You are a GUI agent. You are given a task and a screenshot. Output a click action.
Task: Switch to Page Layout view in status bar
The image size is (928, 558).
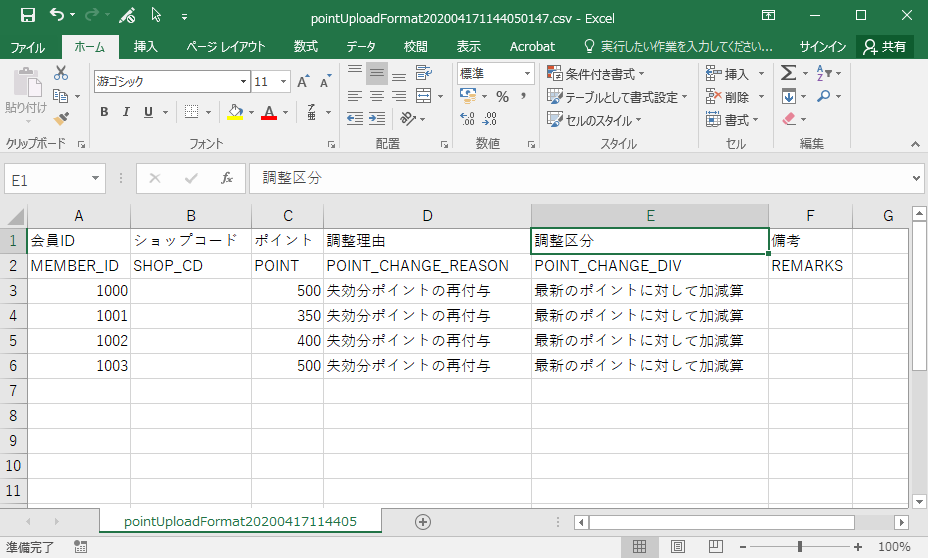[678, 546]
